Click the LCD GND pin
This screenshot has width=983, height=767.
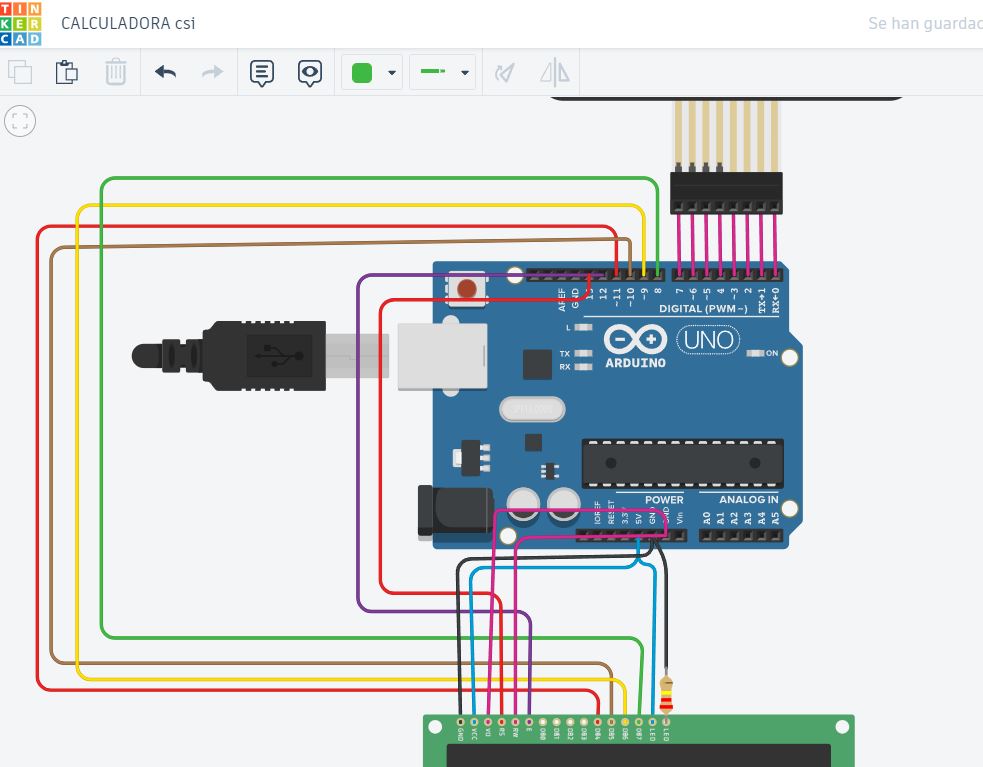click(460, 722)
